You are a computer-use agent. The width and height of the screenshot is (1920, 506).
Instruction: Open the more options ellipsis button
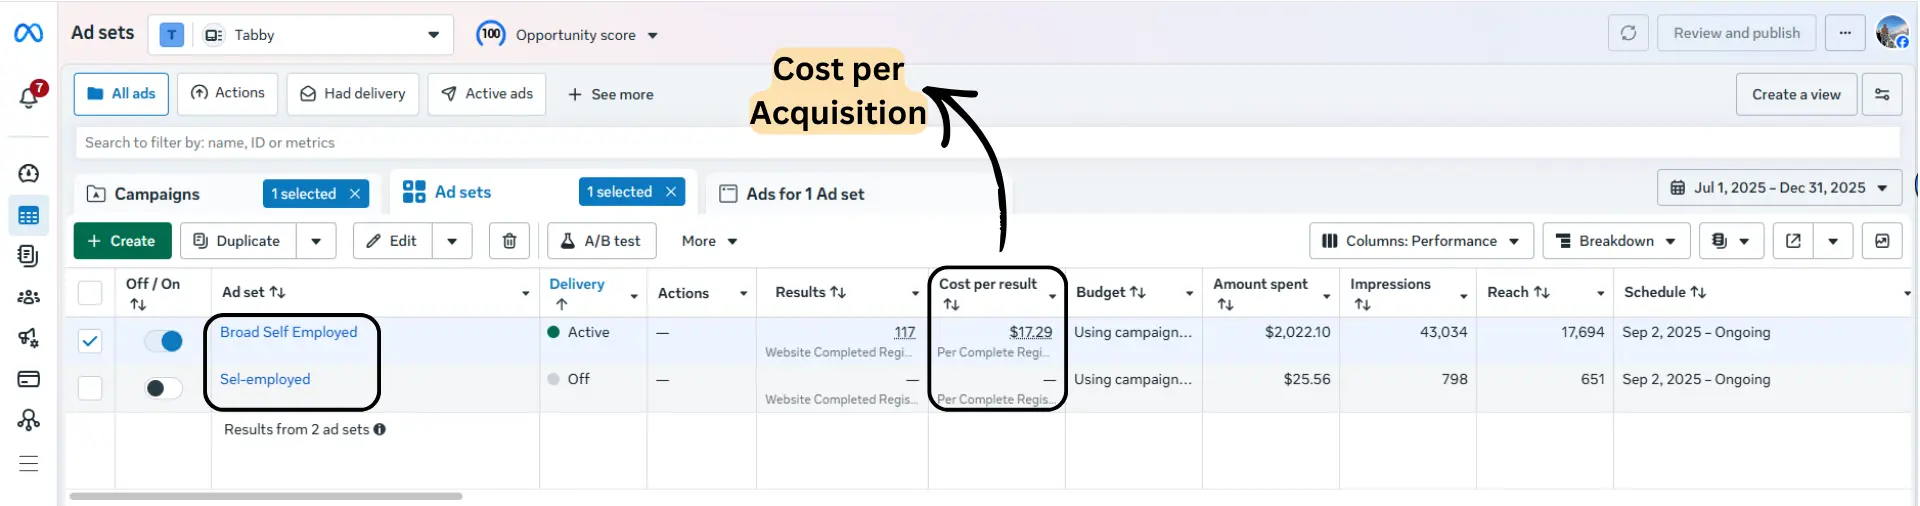coord(1845,33)
